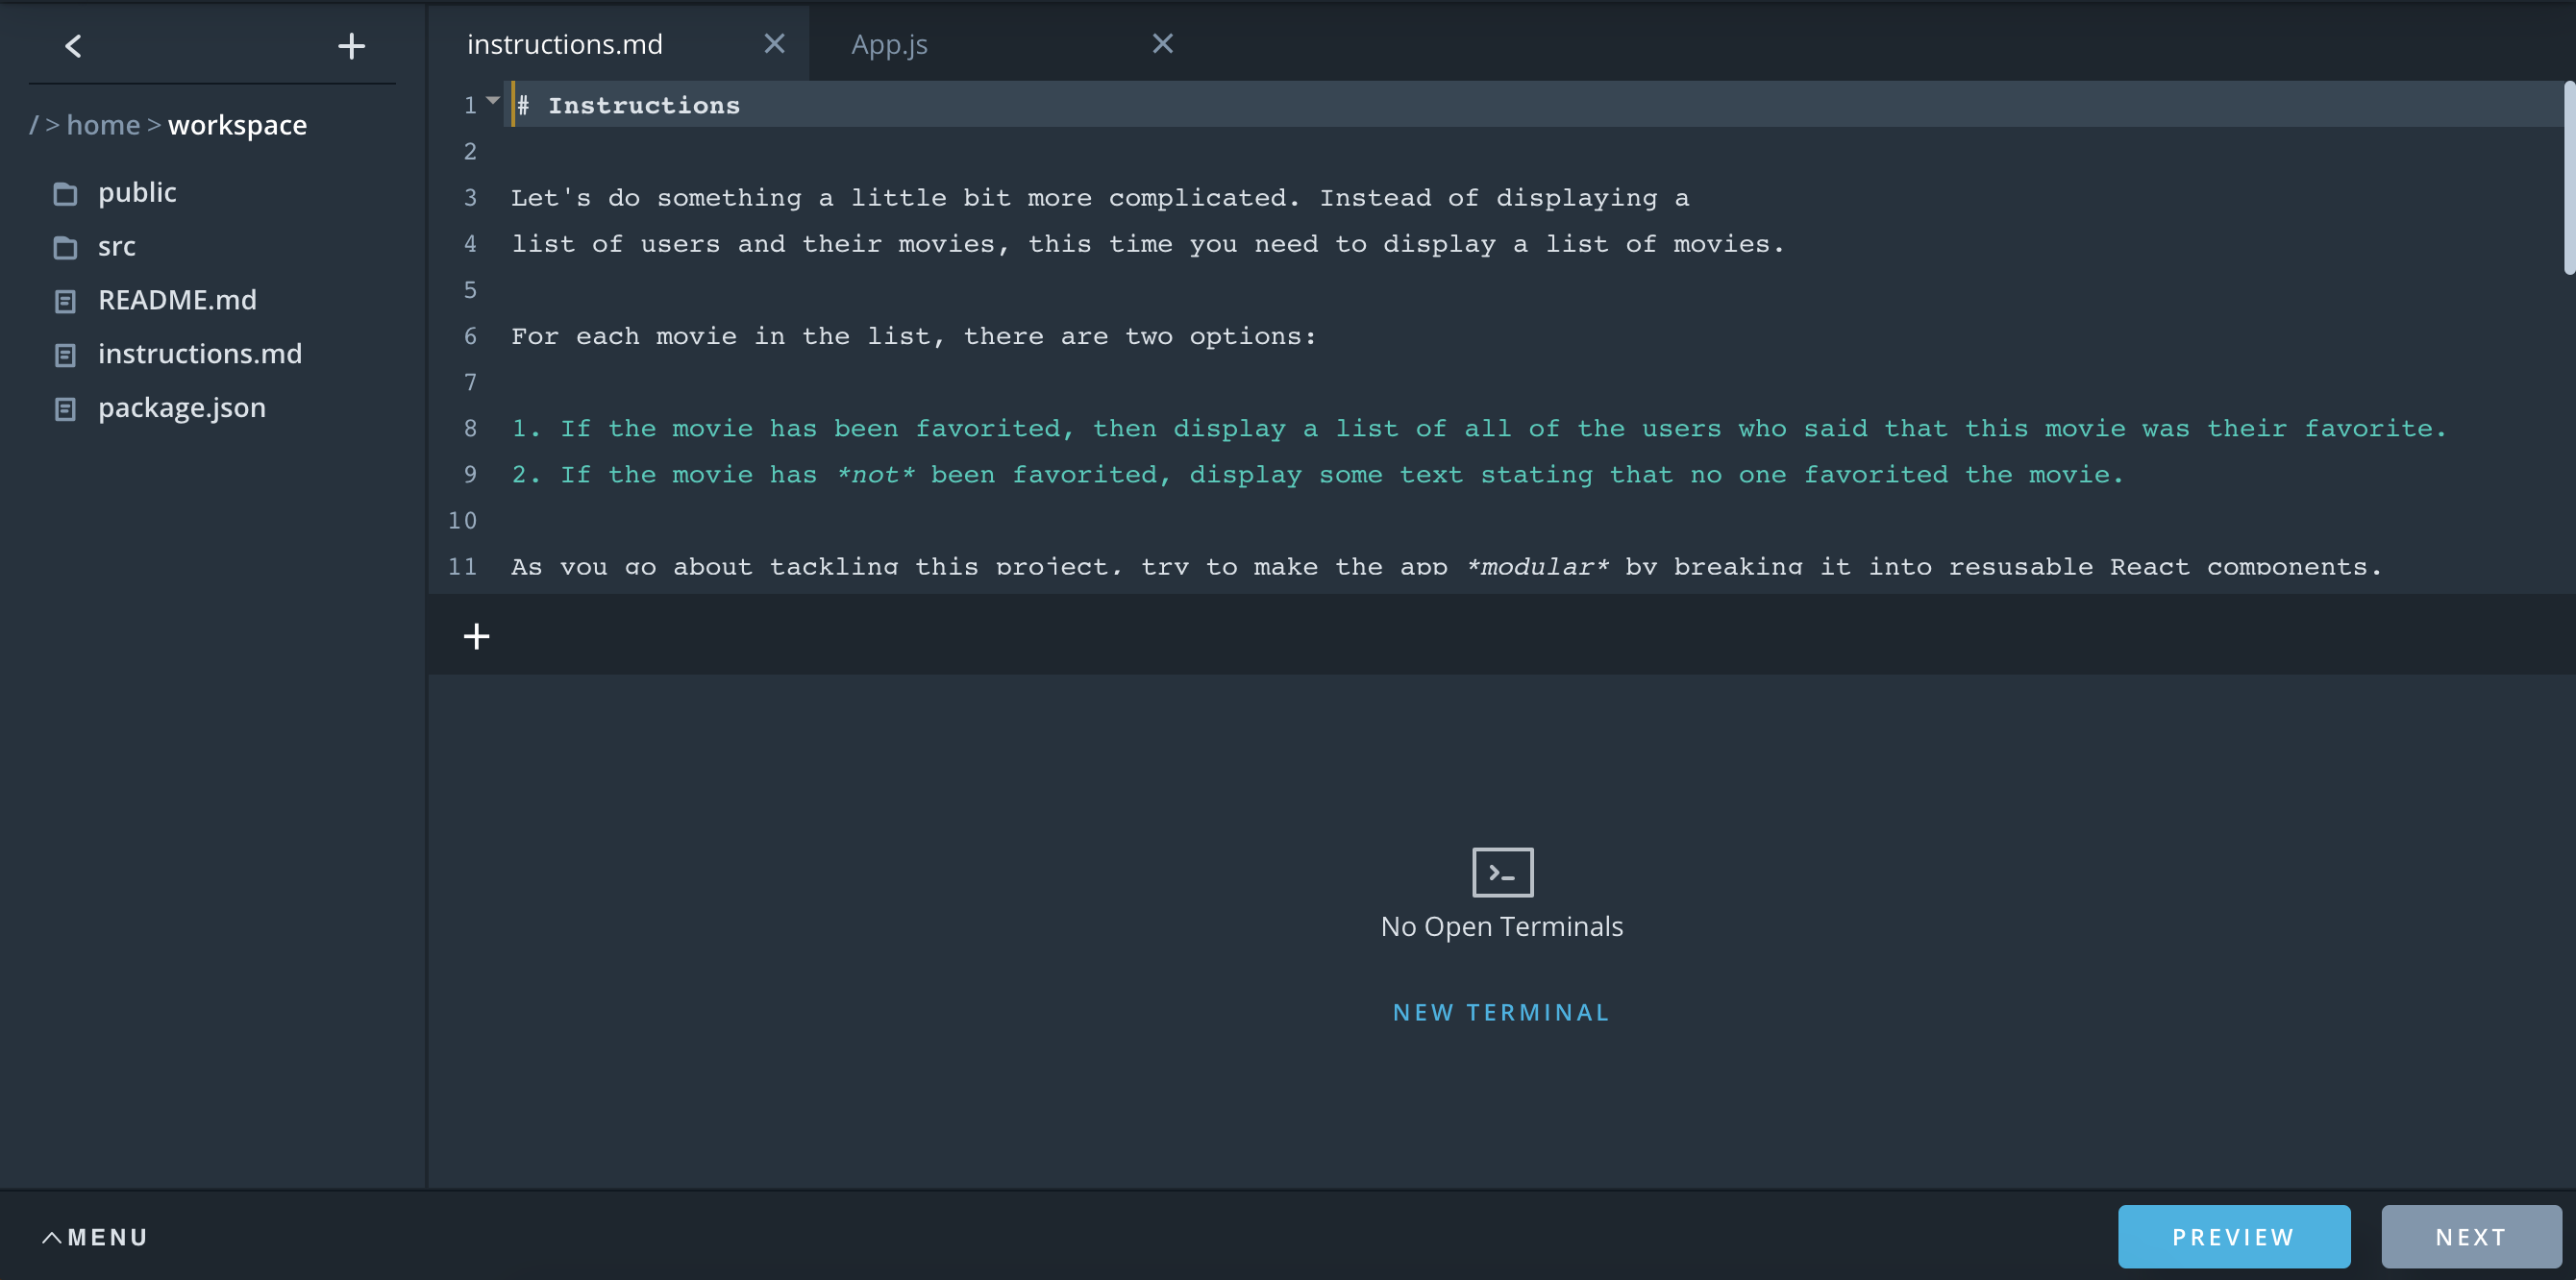Screen dimensions: 2576x1280
Task: Click the instructions.md file icon in sidebar
Action: (x=65, y=355)
